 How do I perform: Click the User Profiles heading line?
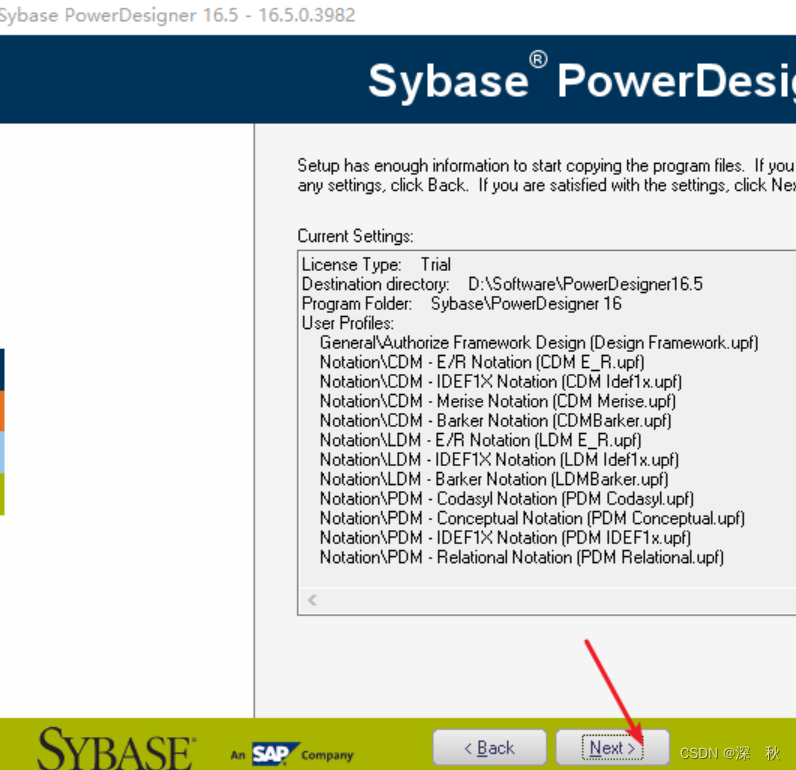tap(348, 323)
